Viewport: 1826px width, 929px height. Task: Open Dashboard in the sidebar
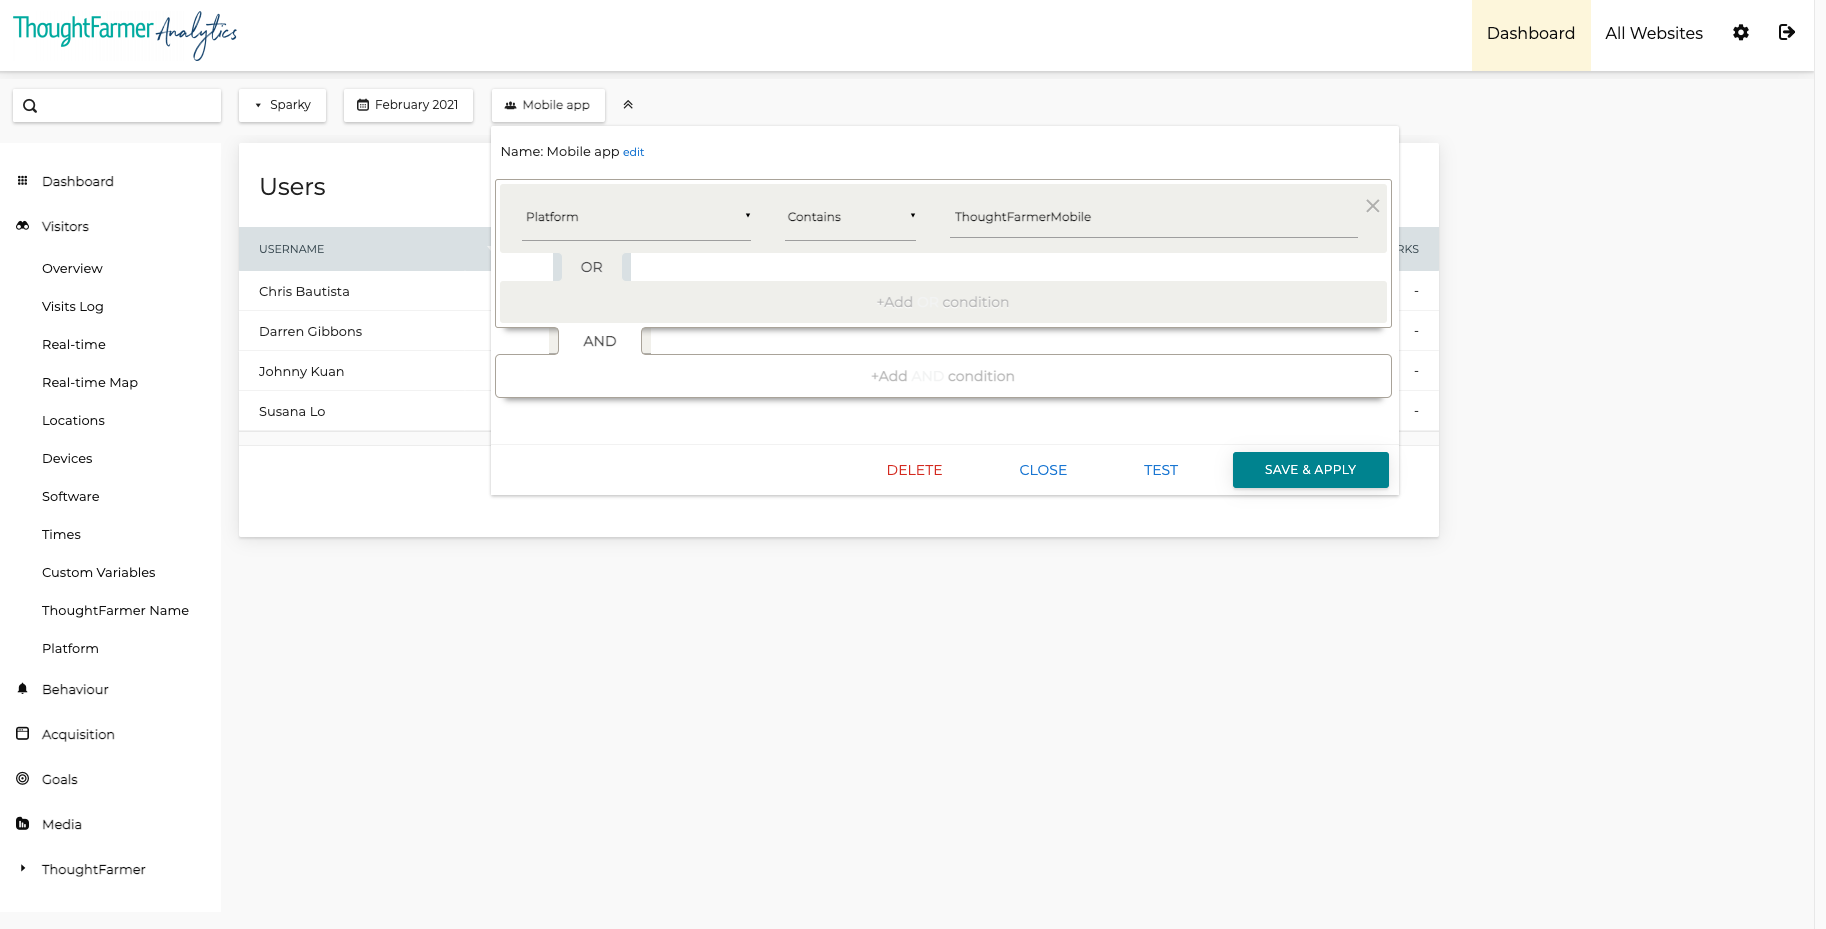tap(78, 182)
